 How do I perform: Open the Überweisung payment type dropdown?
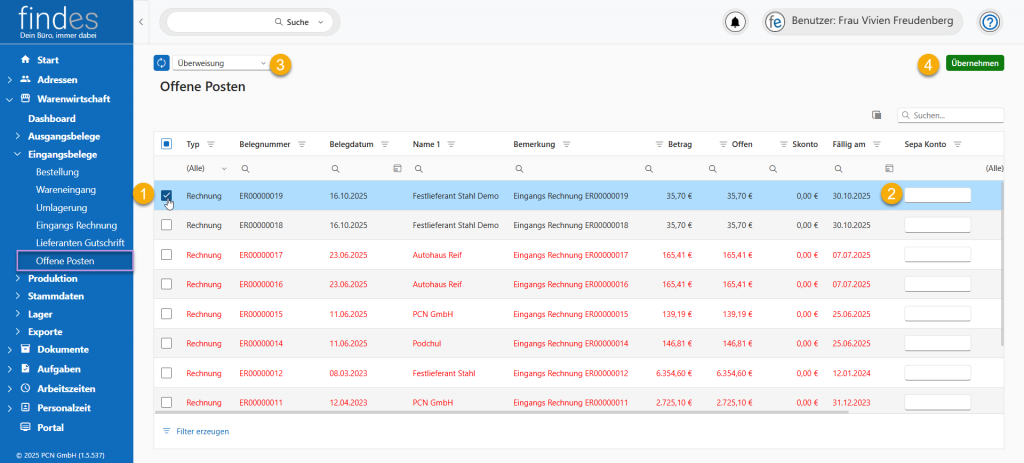(221, 63)
